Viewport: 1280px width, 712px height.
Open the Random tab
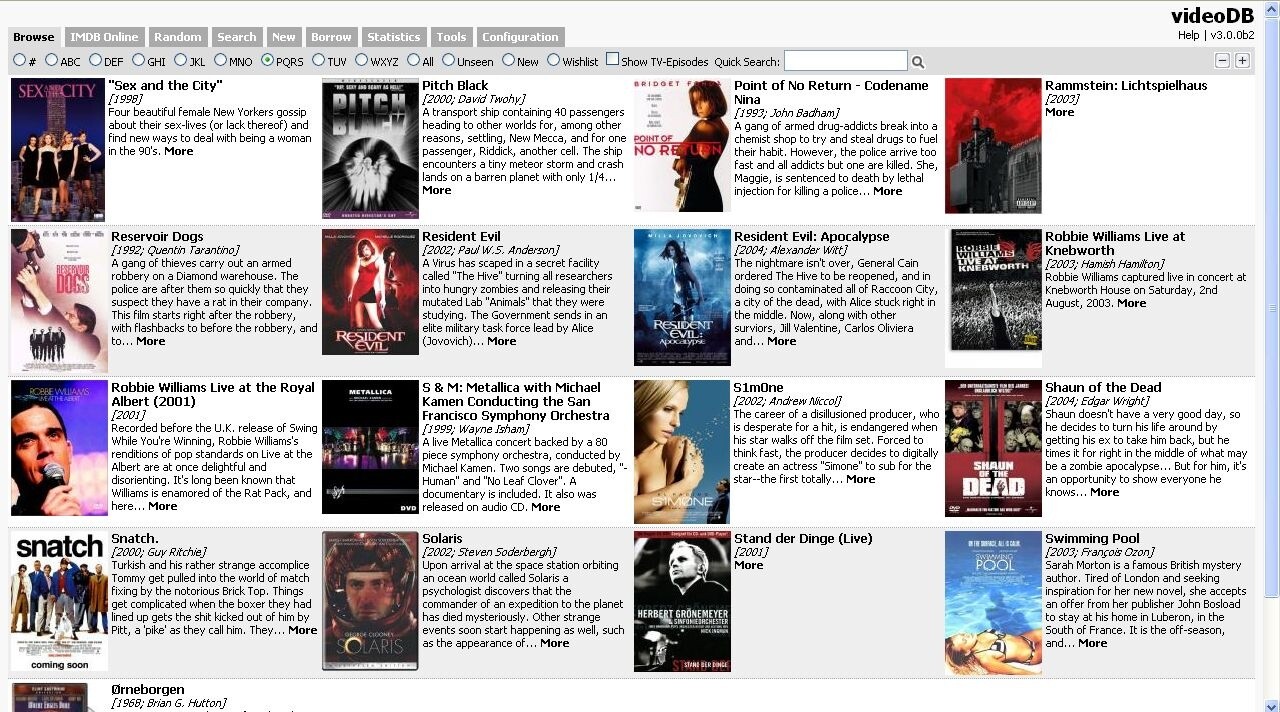tap(178, 37)
